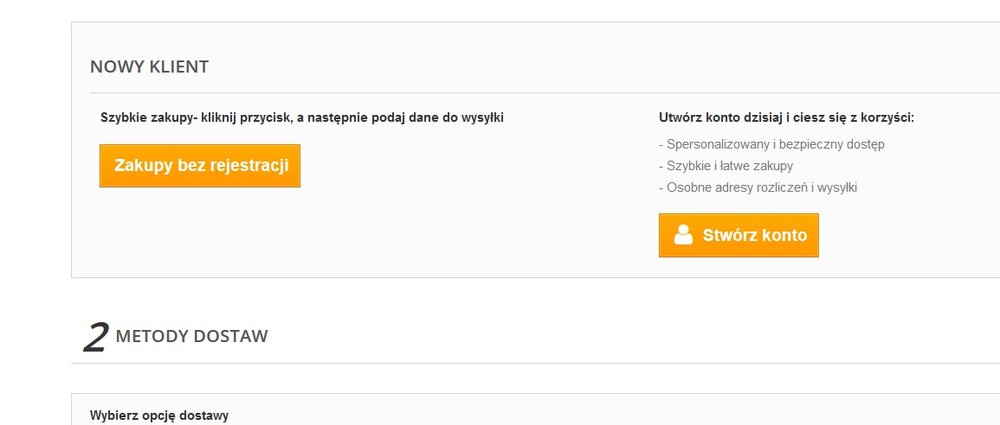Click the word 'wysyłki' in the Szybkie zakupy sentence
The image size is (1000, 425).
(x=482, y=118)
